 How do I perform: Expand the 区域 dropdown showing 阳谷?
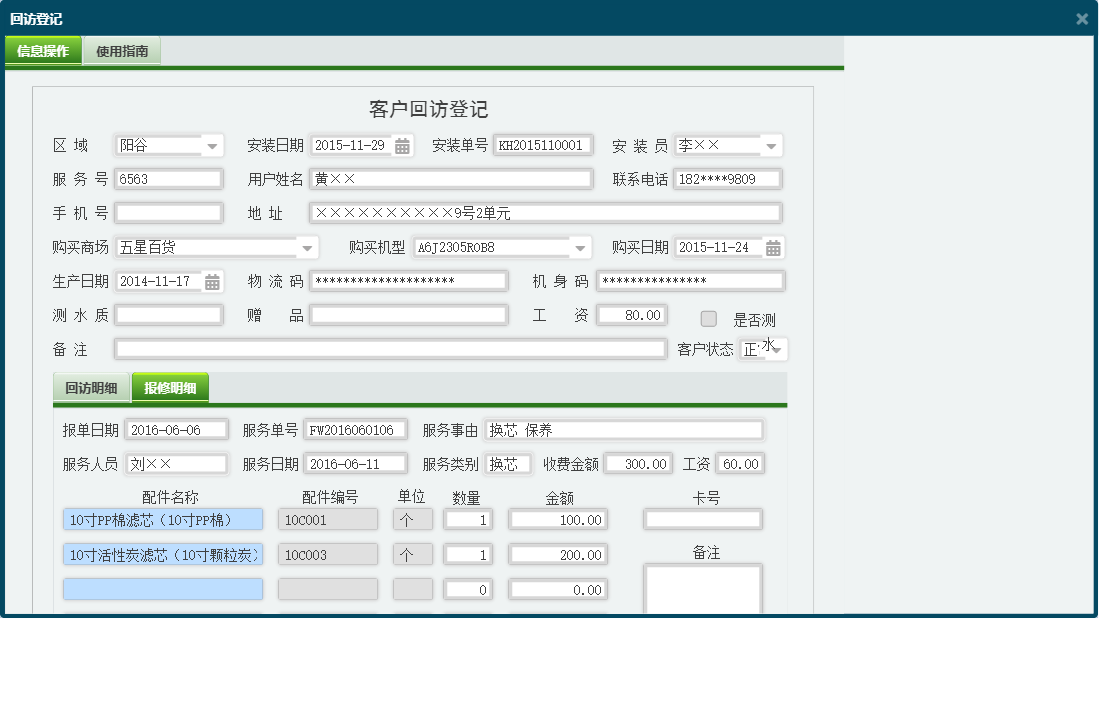point(212,144)
